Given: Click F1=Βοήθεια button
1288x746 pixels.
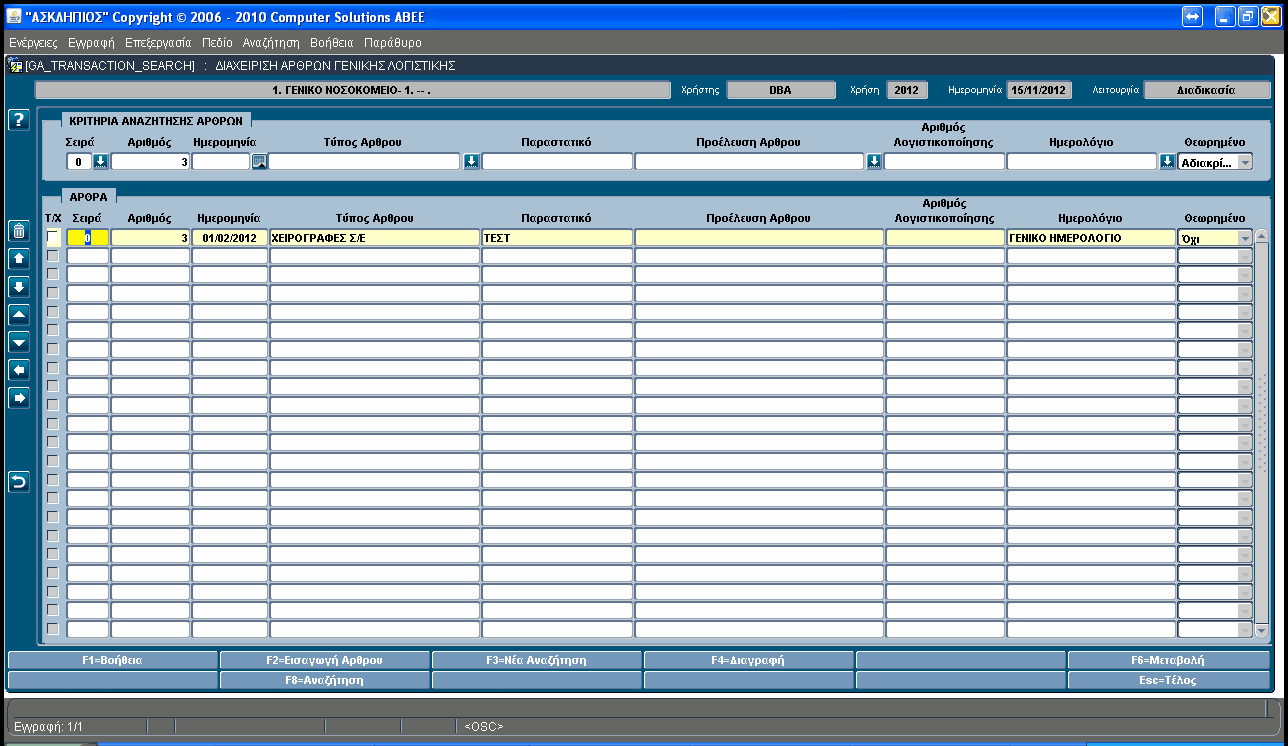Looking at the screenshot, I should tap(112, 660).
